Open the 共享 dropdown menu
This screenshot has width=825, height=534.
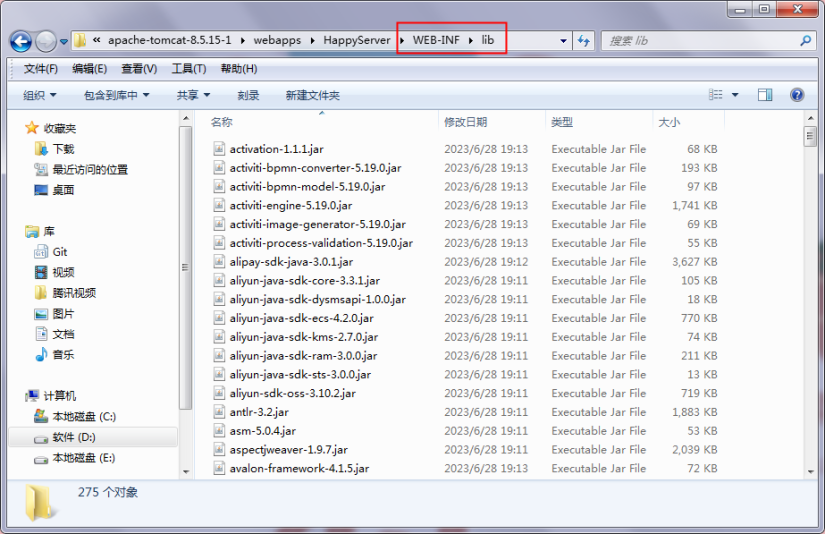[193, 95]
